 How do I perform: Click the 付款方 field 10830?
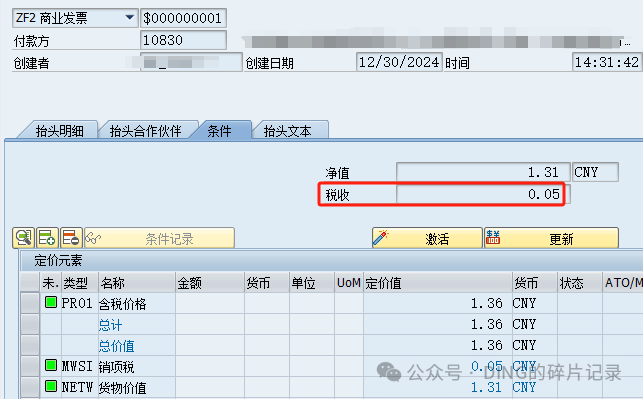point(183,40)
